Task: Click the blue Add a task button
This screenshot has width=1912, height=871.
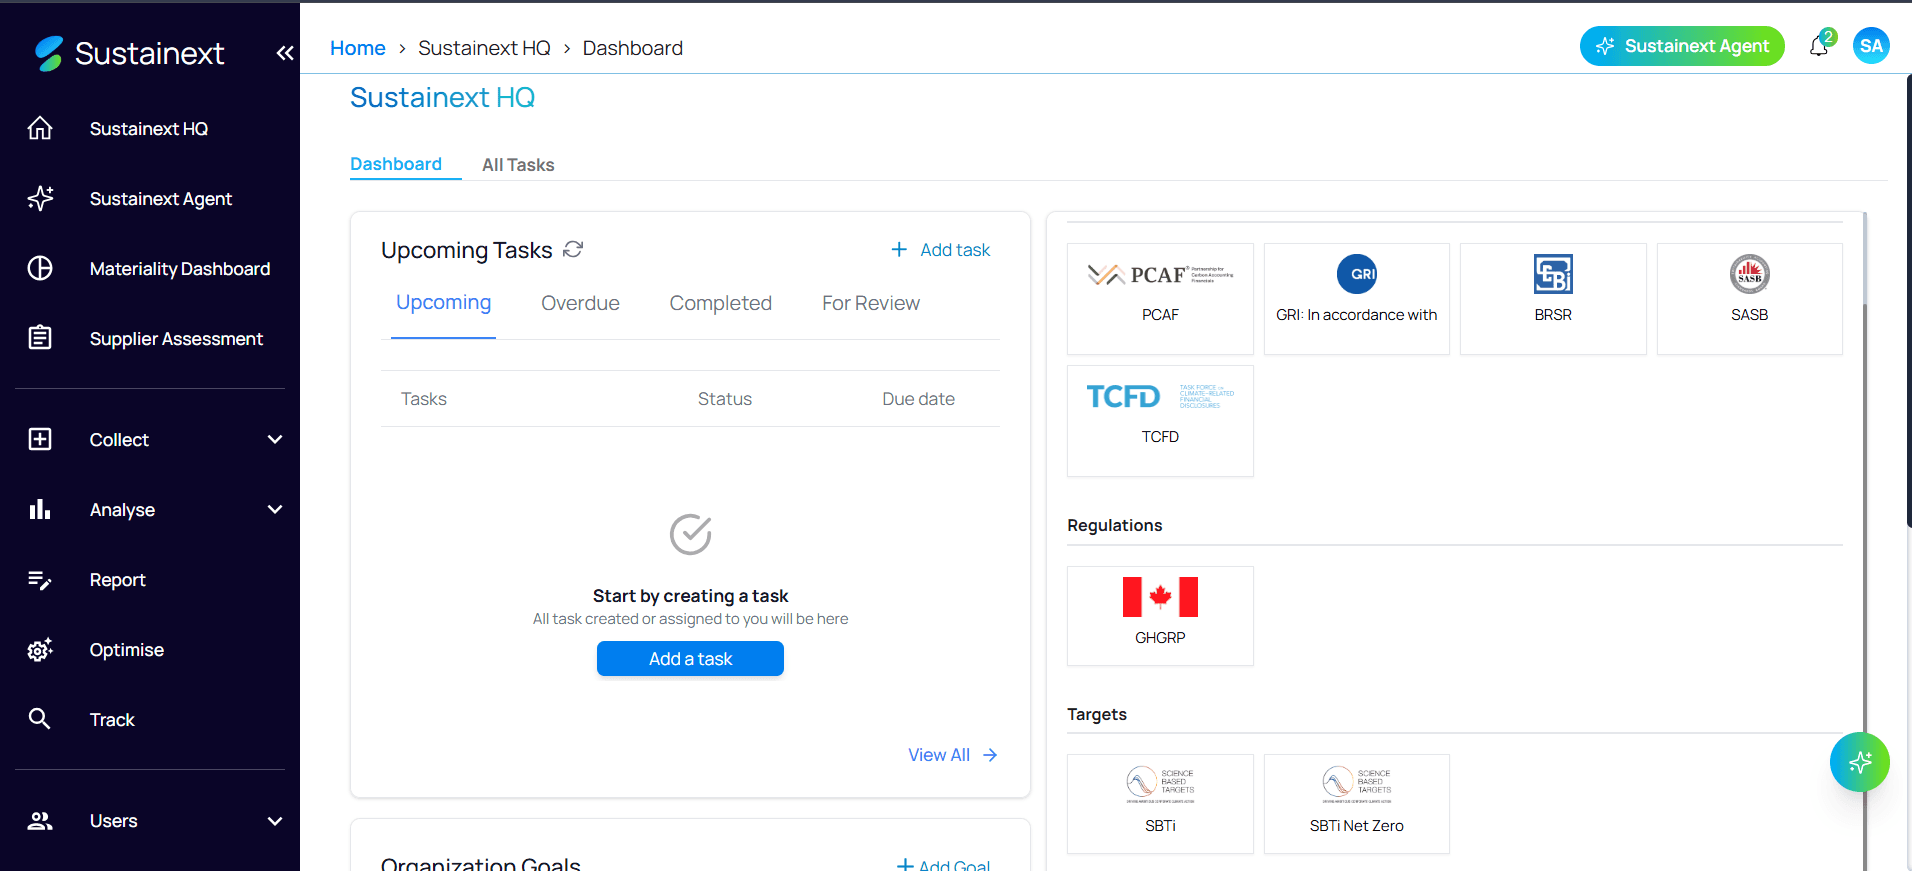Action: [690, 659]
